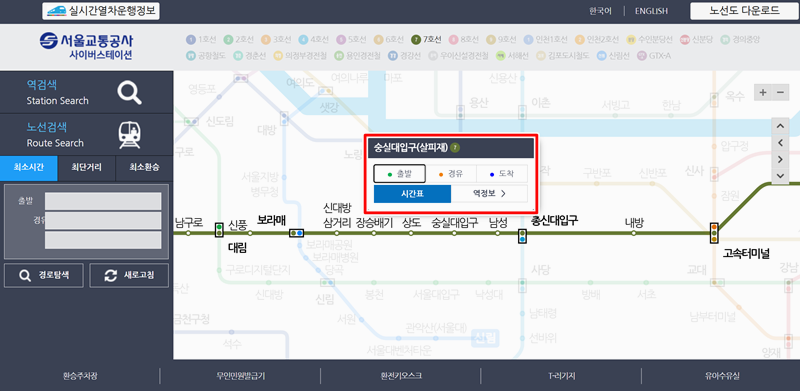Select the 경강선 line icon
800x391 pixels.
click(x=393, y=55)
